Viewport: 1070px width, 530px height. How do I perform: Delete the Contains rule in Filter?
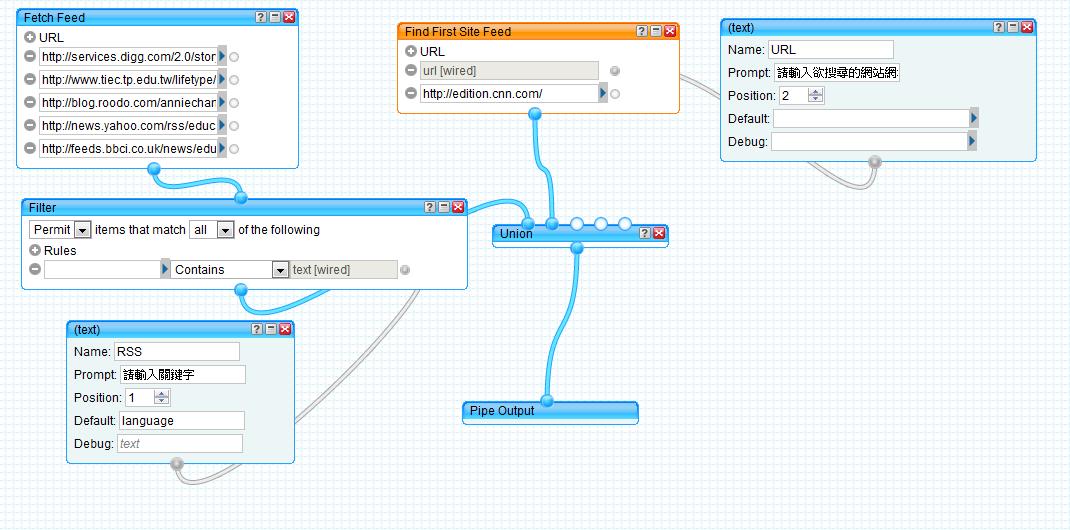[35, 270]
